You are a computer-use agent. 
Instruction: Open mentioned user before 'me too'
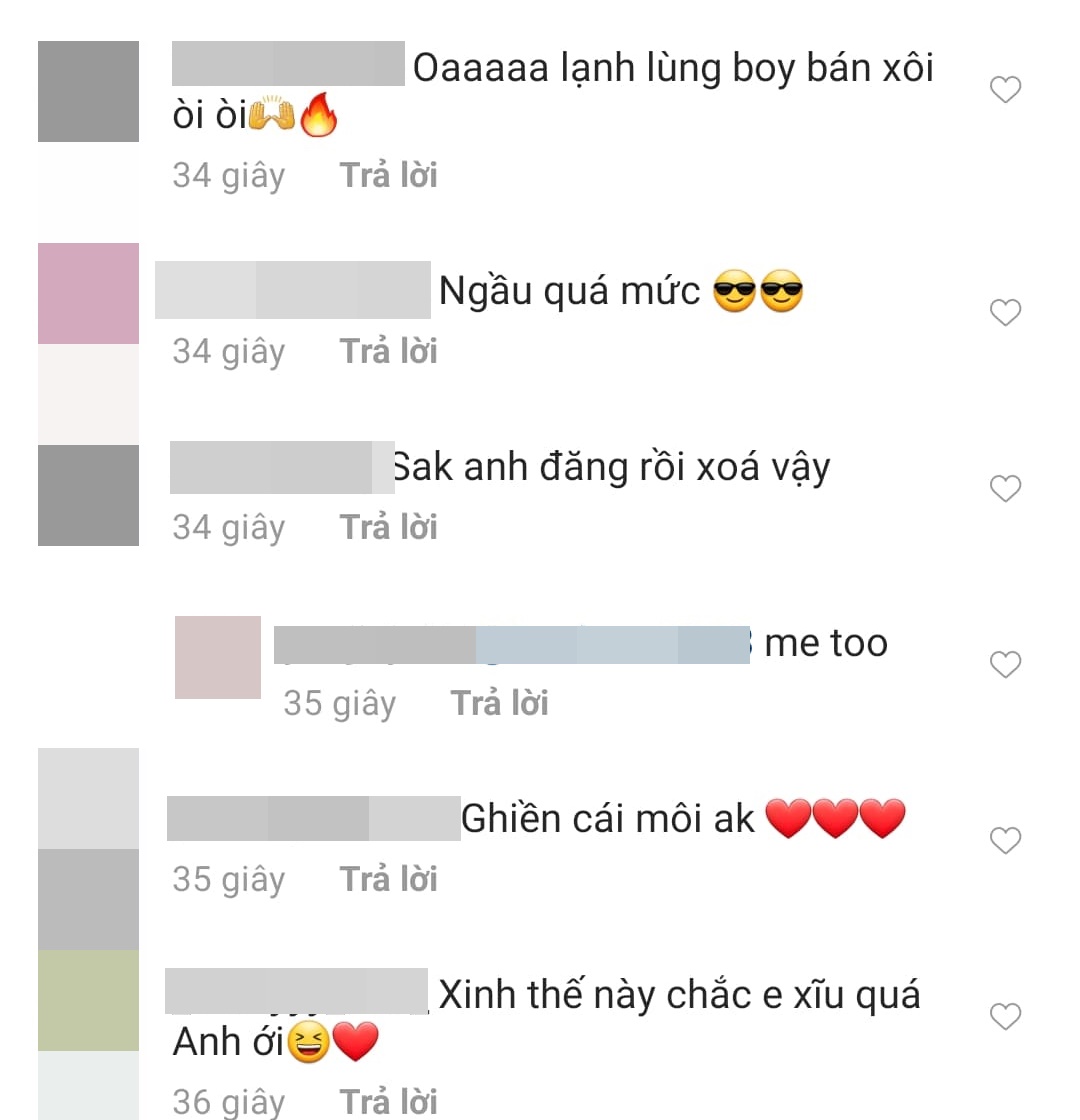(613, 645)
